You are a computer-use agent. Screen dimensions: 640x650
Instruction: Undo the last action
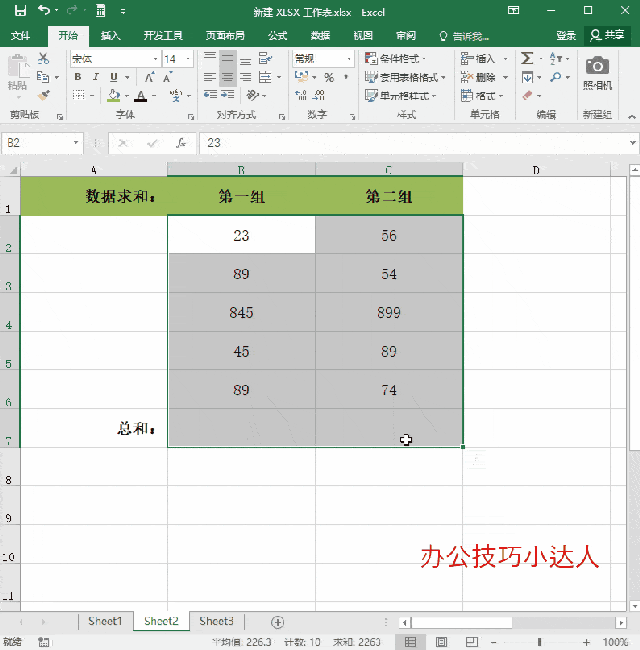(44, 10)
